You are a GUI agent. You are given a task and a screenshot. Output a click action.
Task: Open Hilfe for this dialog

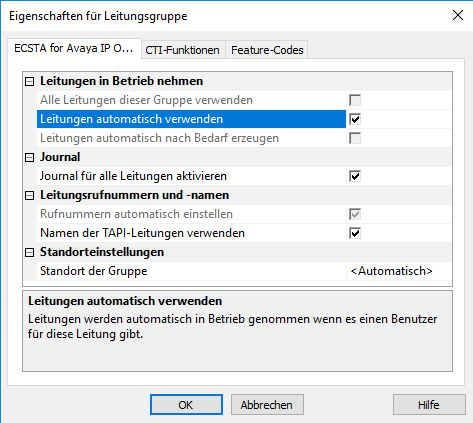coord(429,405)
